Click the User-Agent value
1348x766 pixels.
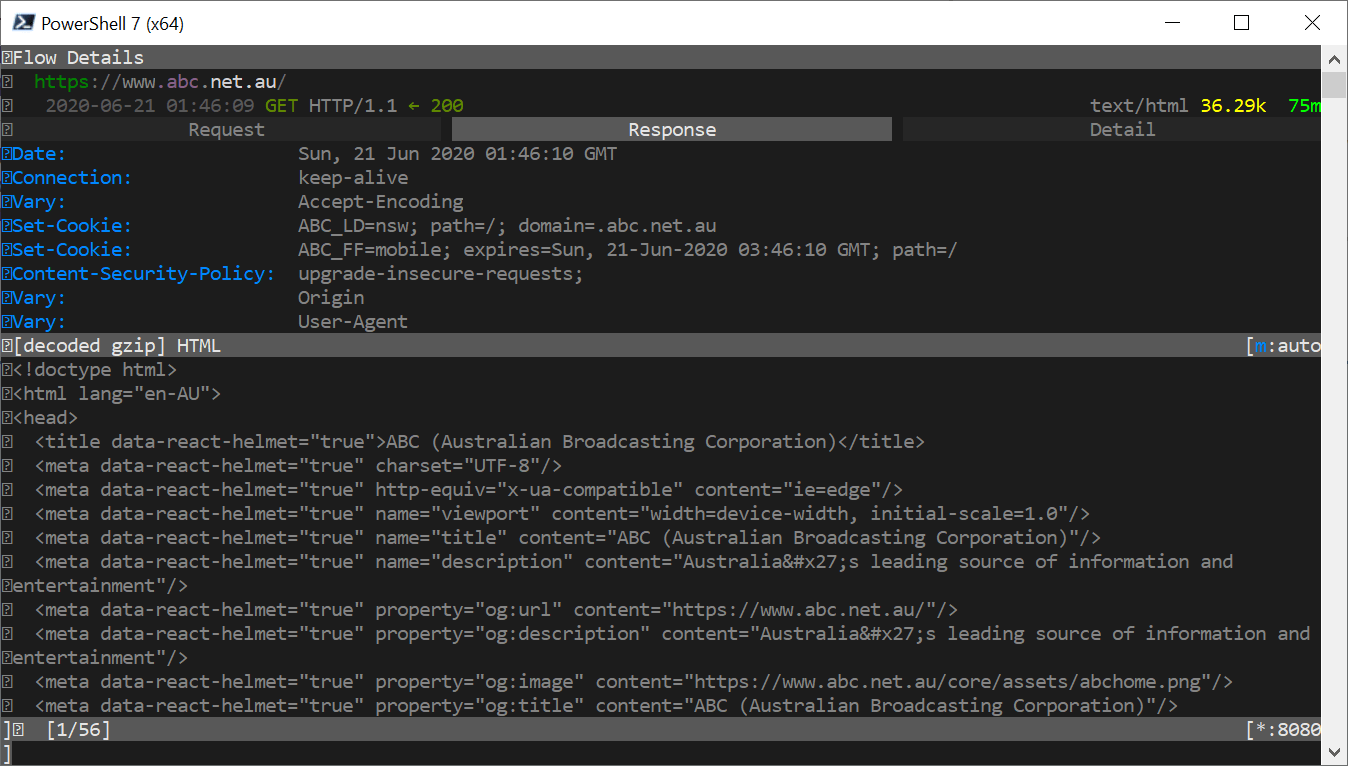[353, 322]
